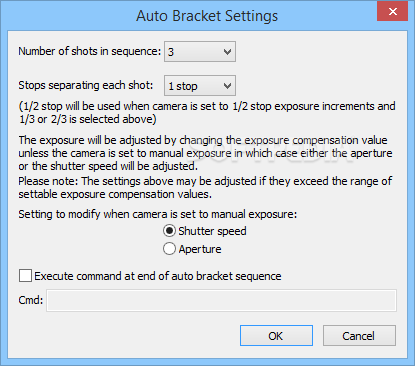Click the Cmd: label
This screenshot has width=415, height=366.
tap(31, 300)
